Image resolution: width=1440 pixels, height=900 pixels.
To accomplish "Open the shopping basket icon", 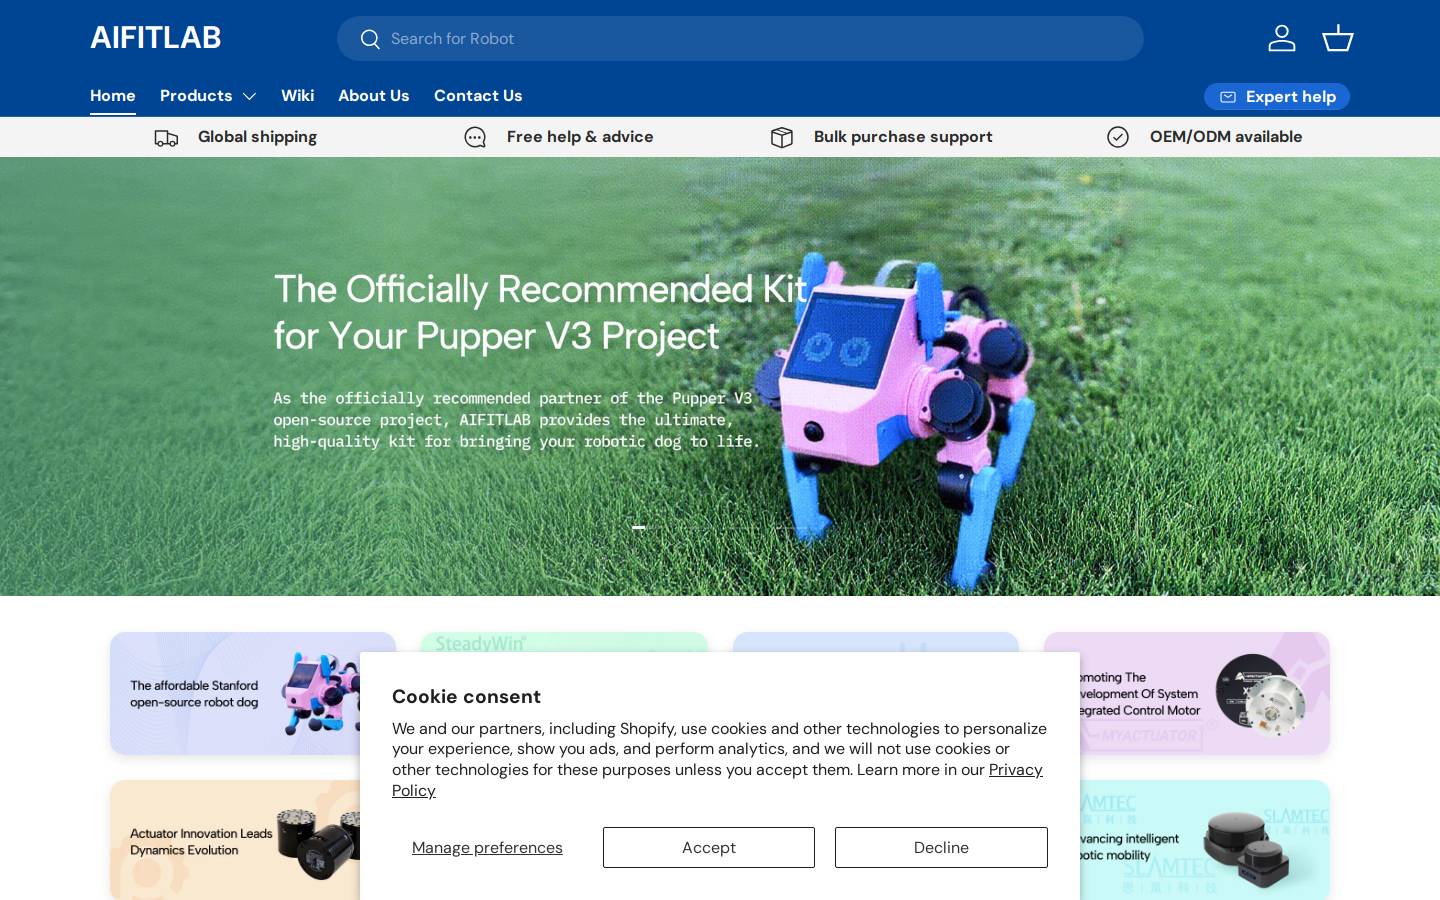I will point(1338,38).
